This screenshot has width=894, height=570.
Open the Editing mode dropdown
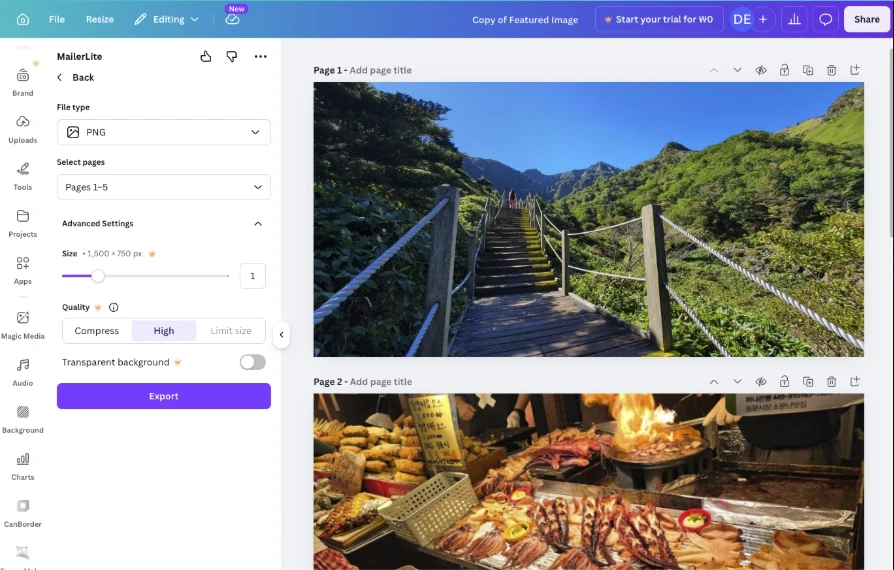166,19
